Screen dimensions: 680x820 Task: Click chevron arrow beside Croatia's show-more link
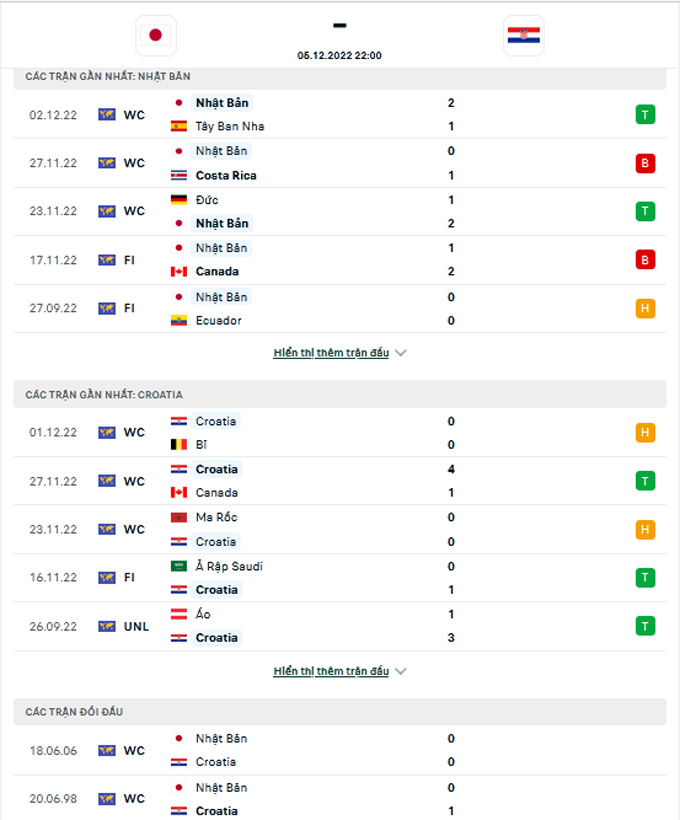[401, 671]
